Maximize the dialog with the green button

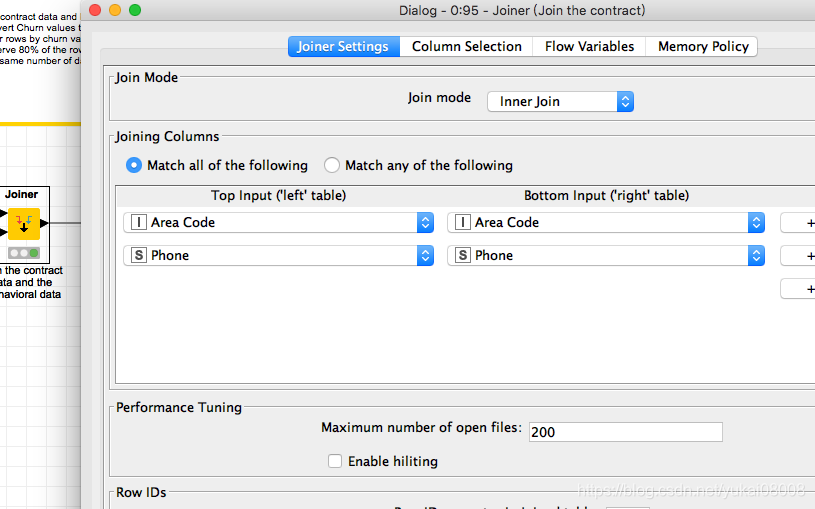tap(135, 10)
